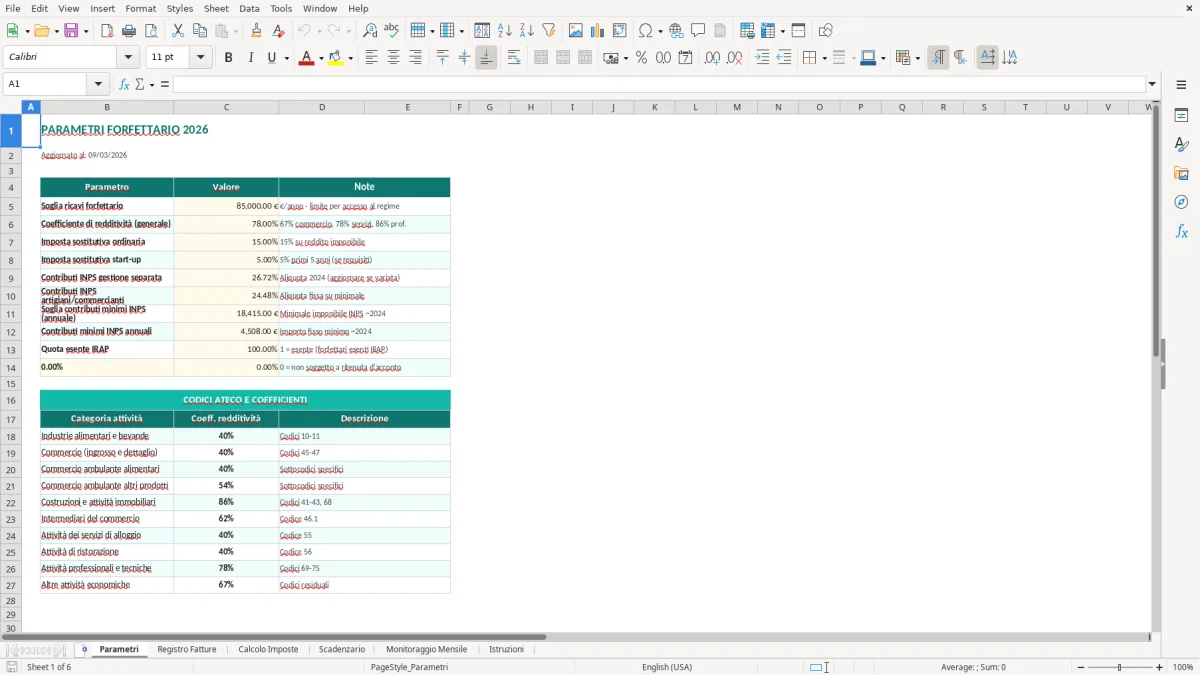The height and width of the screenshot is (675, 1200).
Task: Click the PageStyle_Parametri status field
Action: tap(409, 667)
